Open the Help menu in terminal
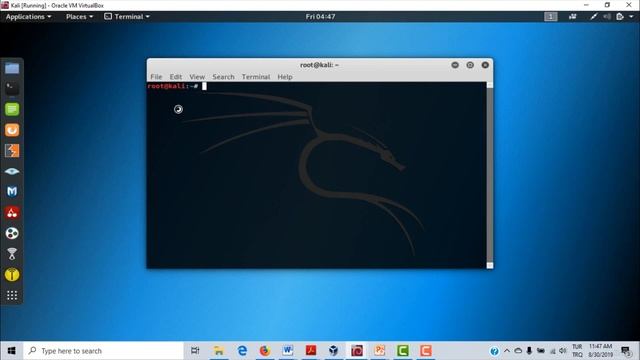640x360 pixels. pyautogui.click(x=285, y=77)
